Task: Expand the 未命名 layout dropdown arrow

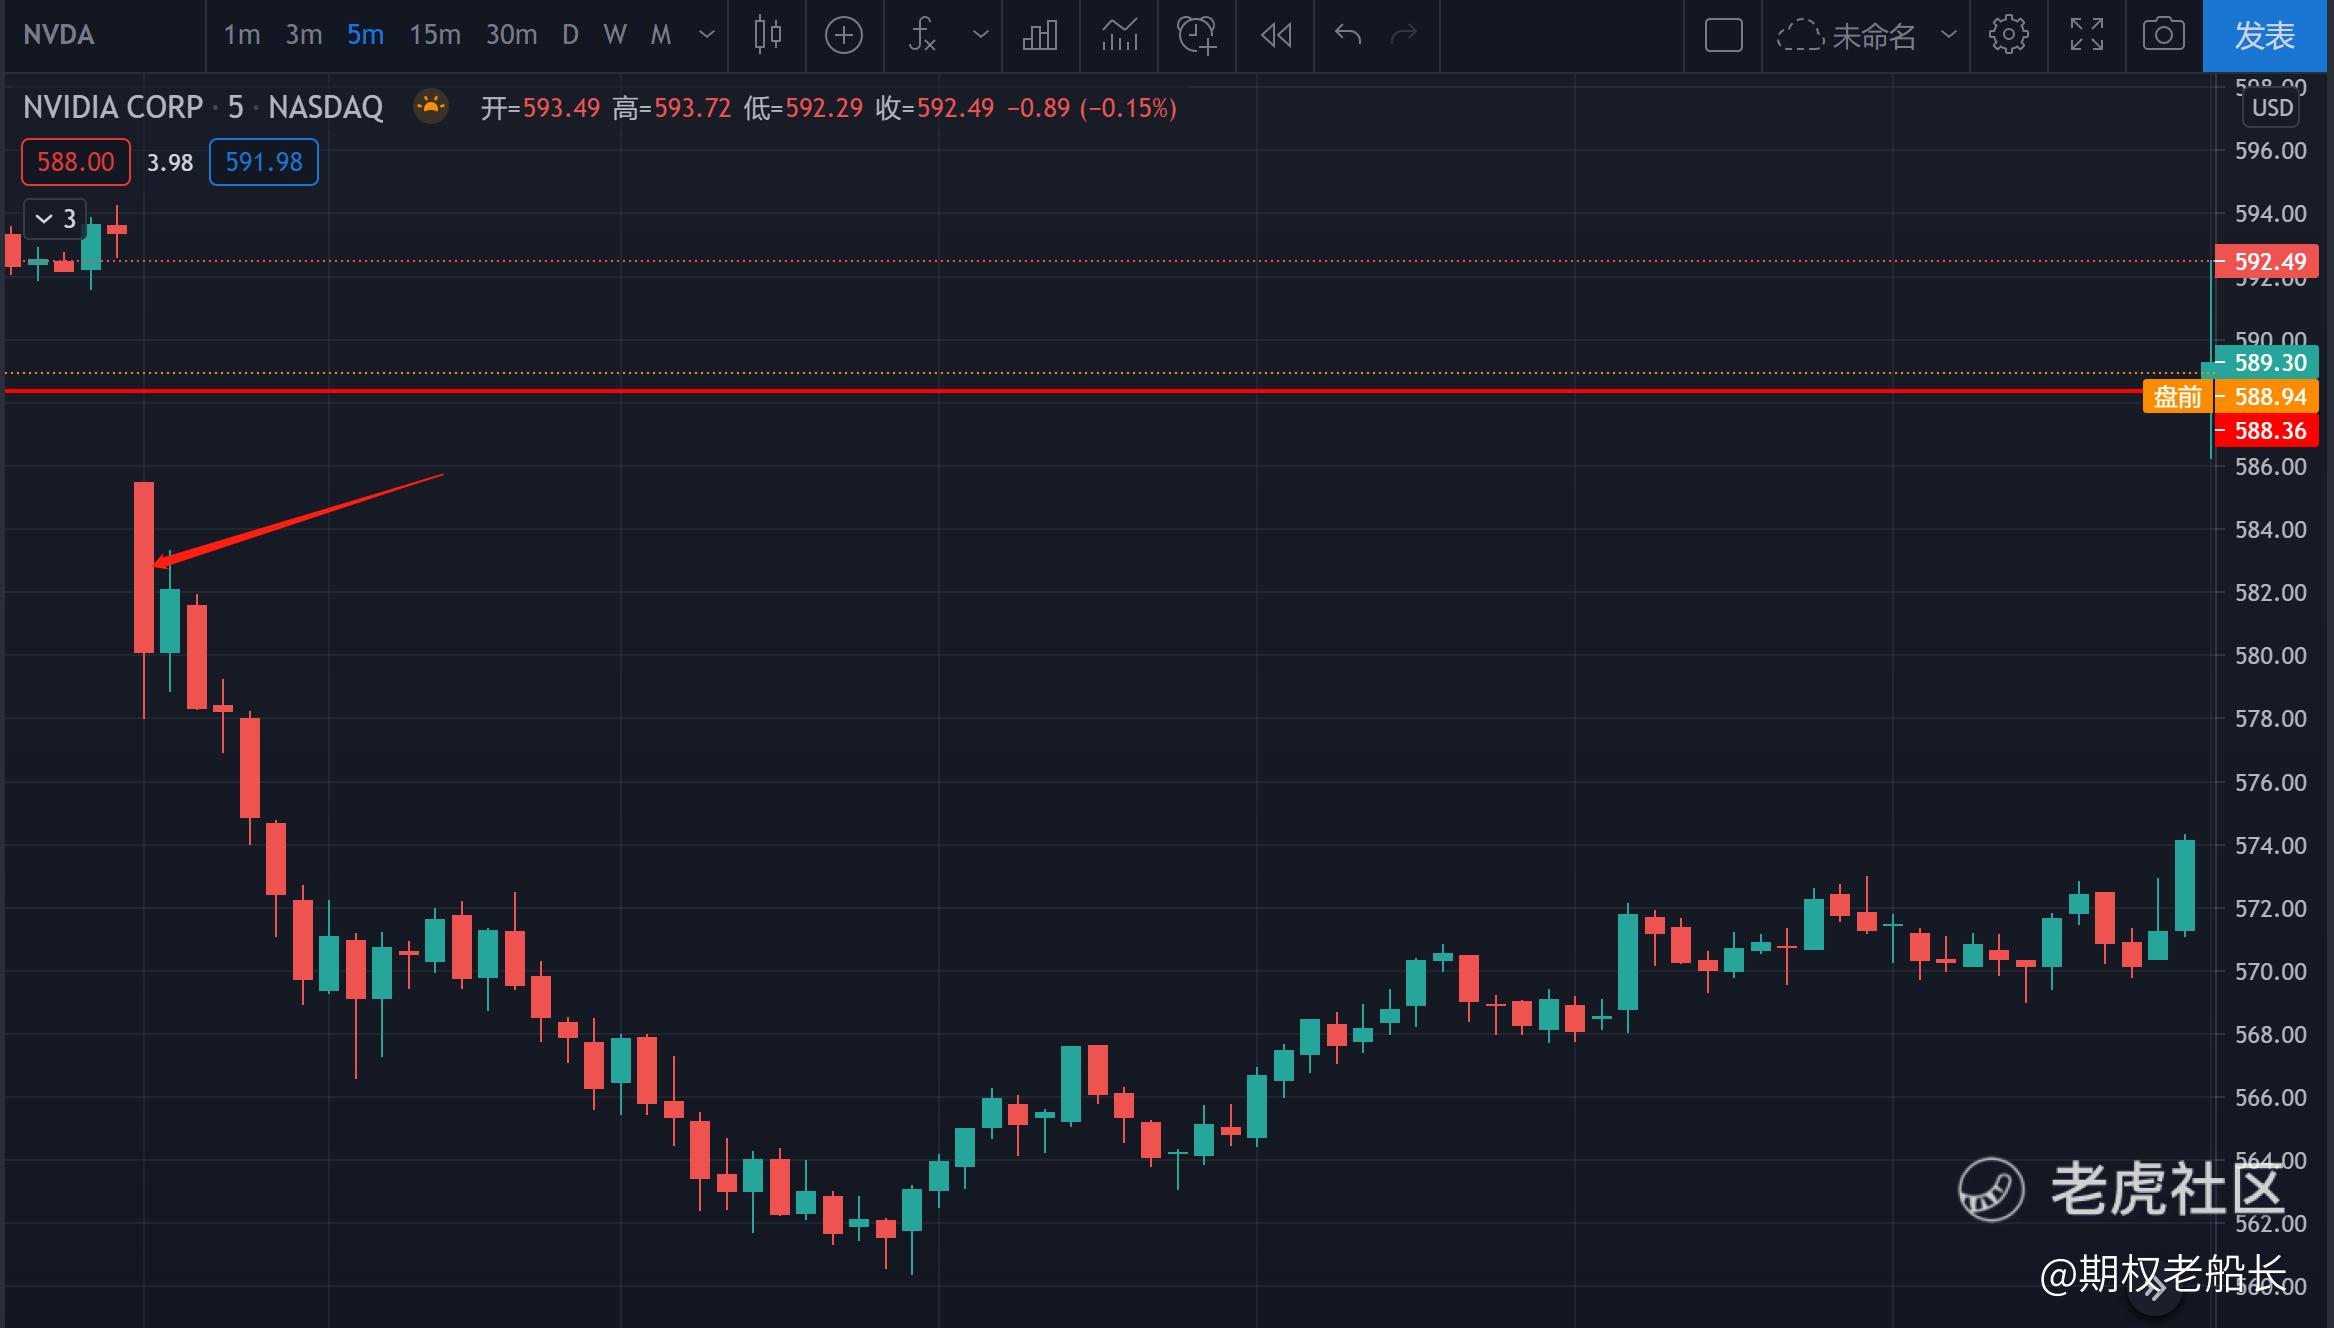Action: 1948,35
